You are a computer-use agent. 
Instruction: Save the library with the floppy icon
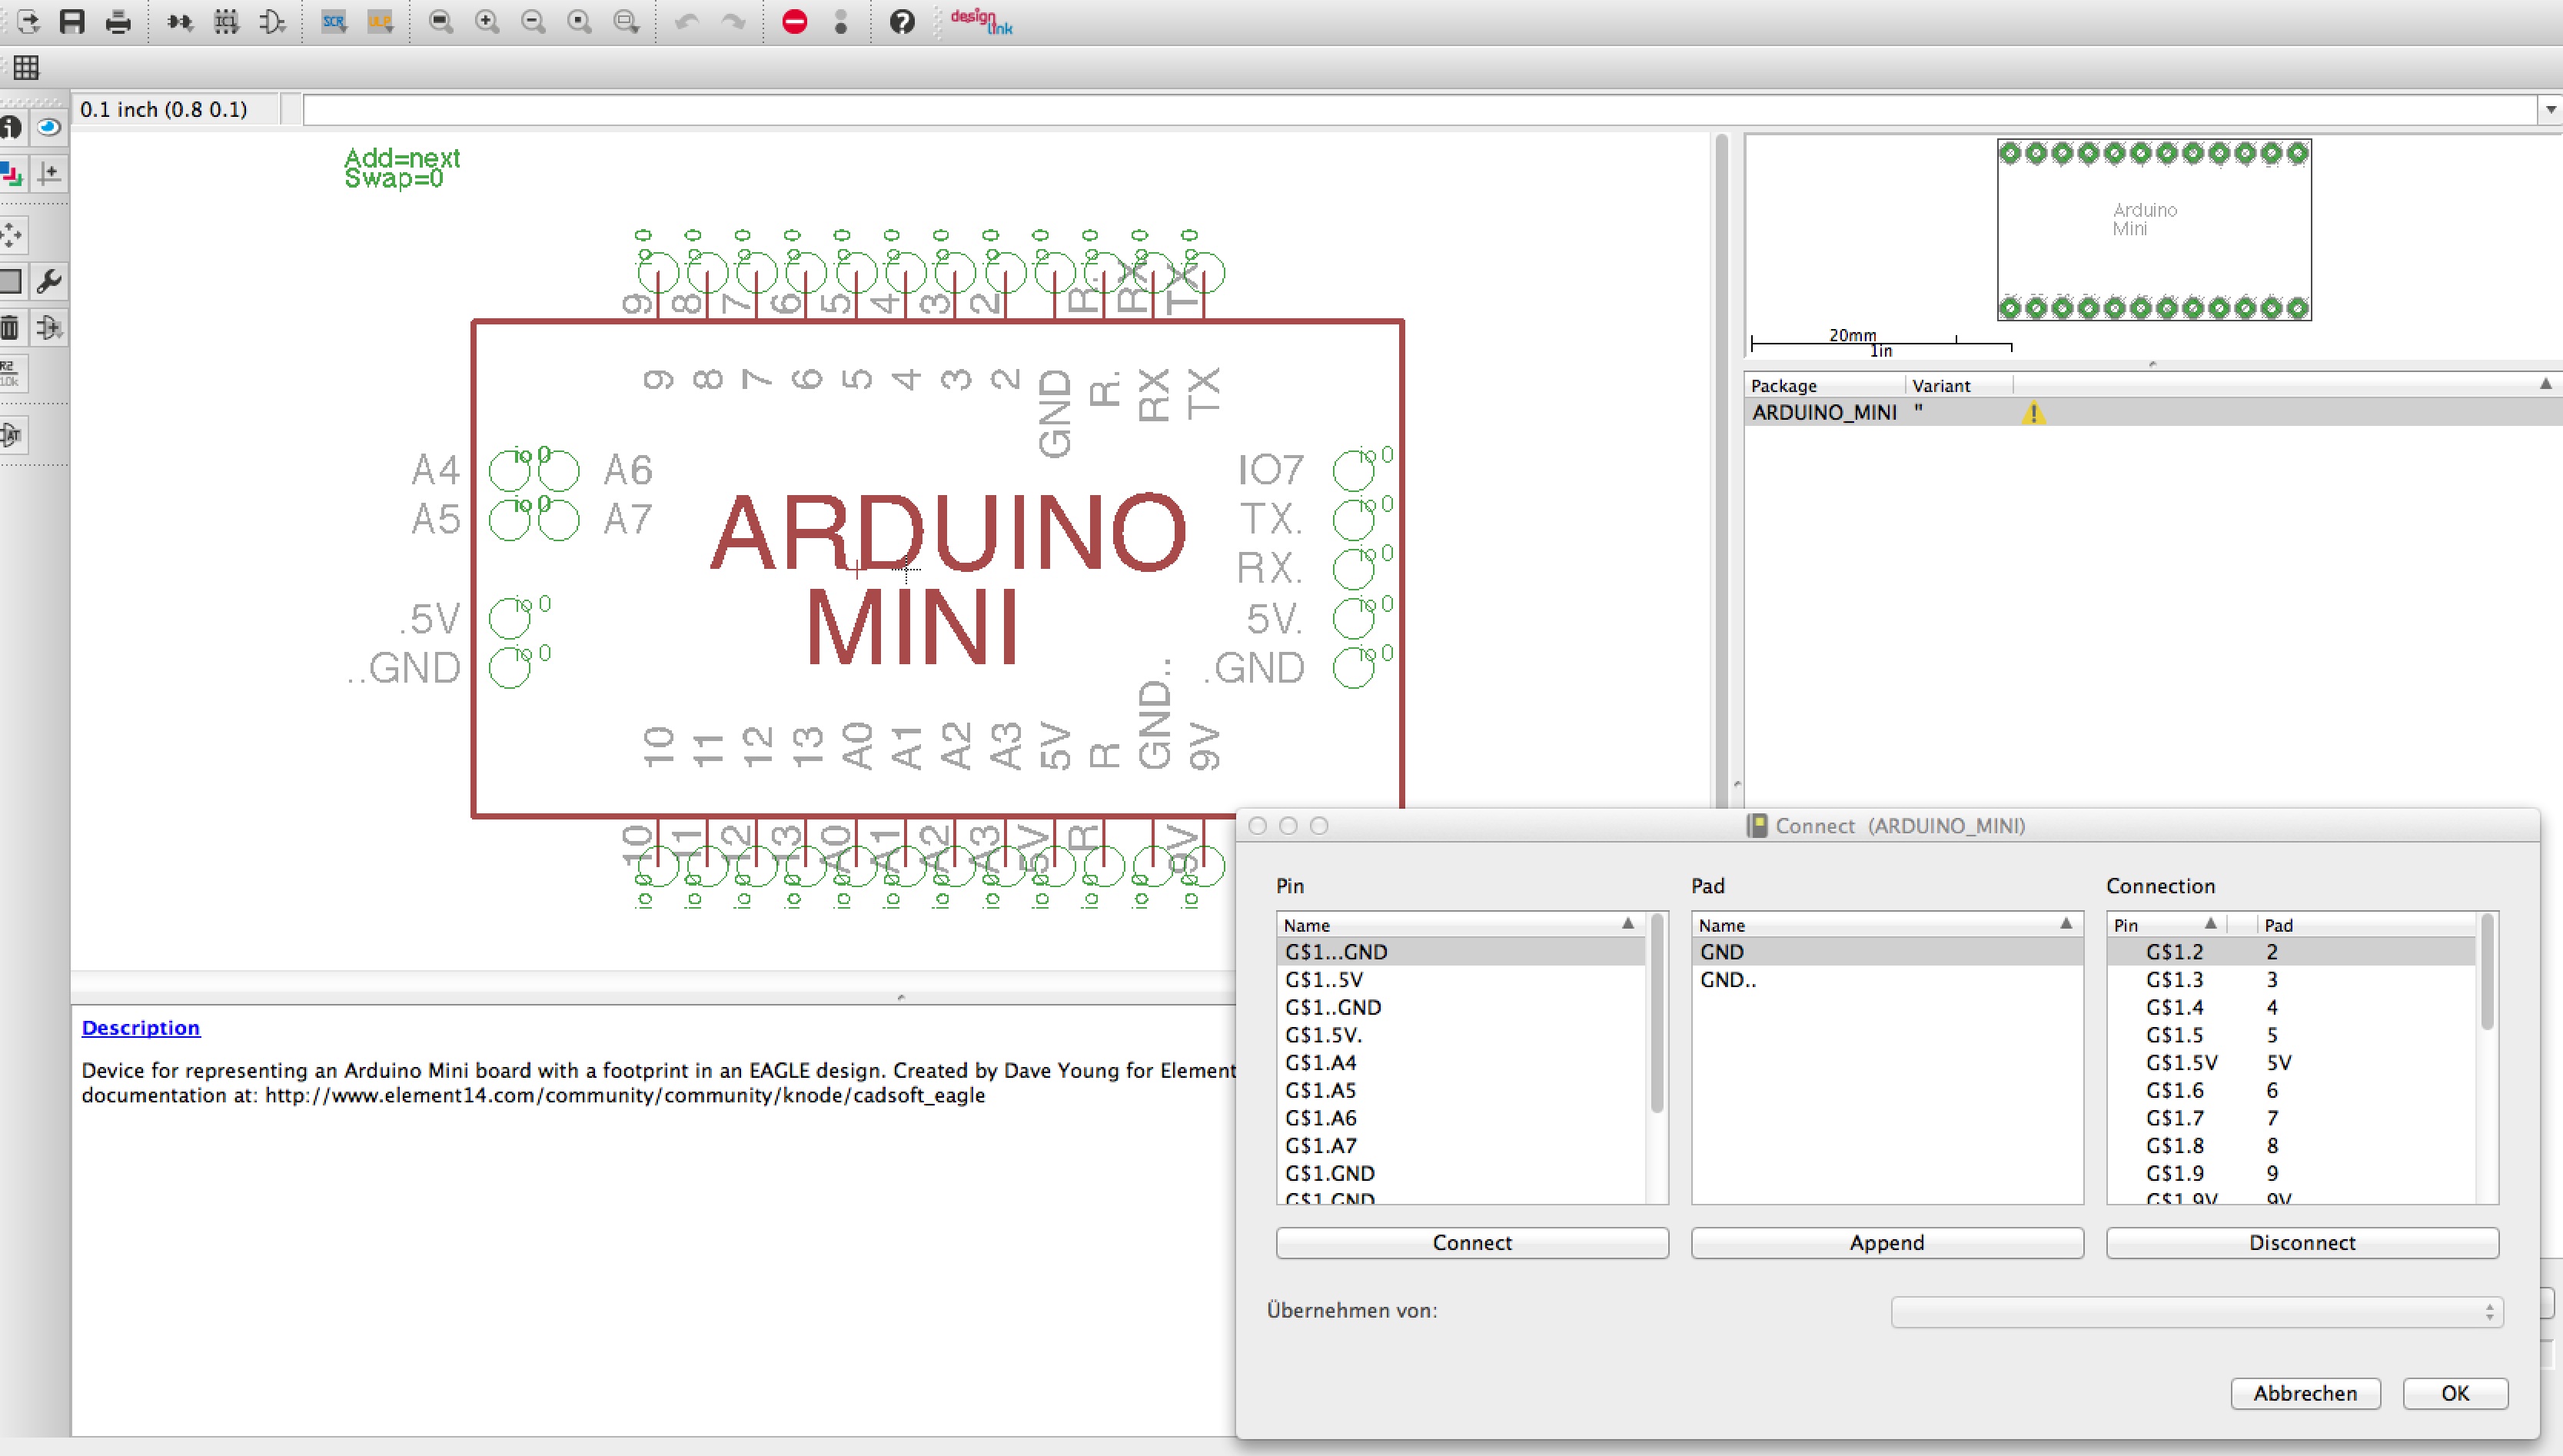[x=72, y=21]
